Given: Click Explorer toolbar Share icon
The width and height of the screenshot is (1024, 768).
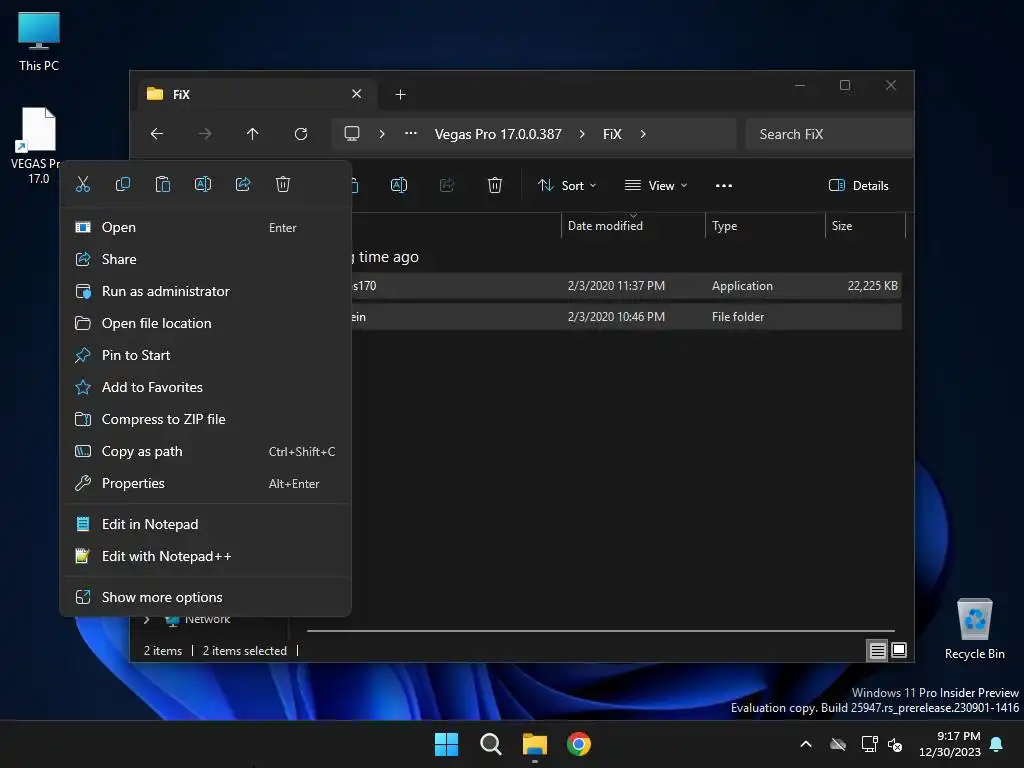Looking at the screenshot, I should click(447, 185).
